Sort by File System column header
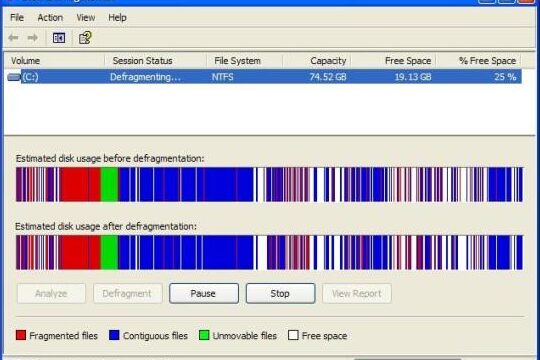Viewport: 540px width, 360px height. pyautogui.click(x=245, y=61)
